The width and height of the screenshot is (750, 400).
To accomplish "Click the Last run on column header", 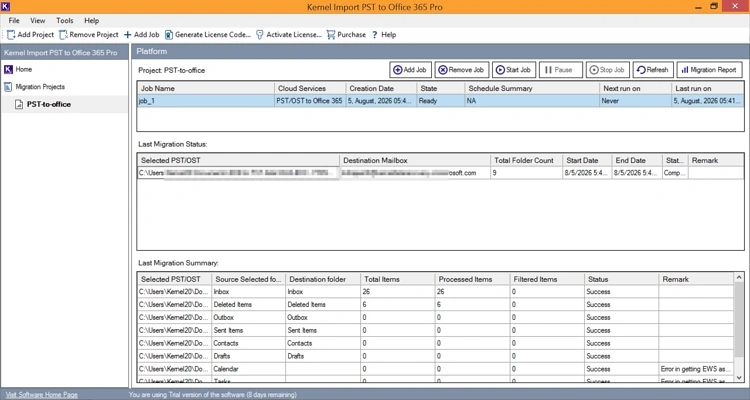I will pyautogui.click(x=707, y=89).
